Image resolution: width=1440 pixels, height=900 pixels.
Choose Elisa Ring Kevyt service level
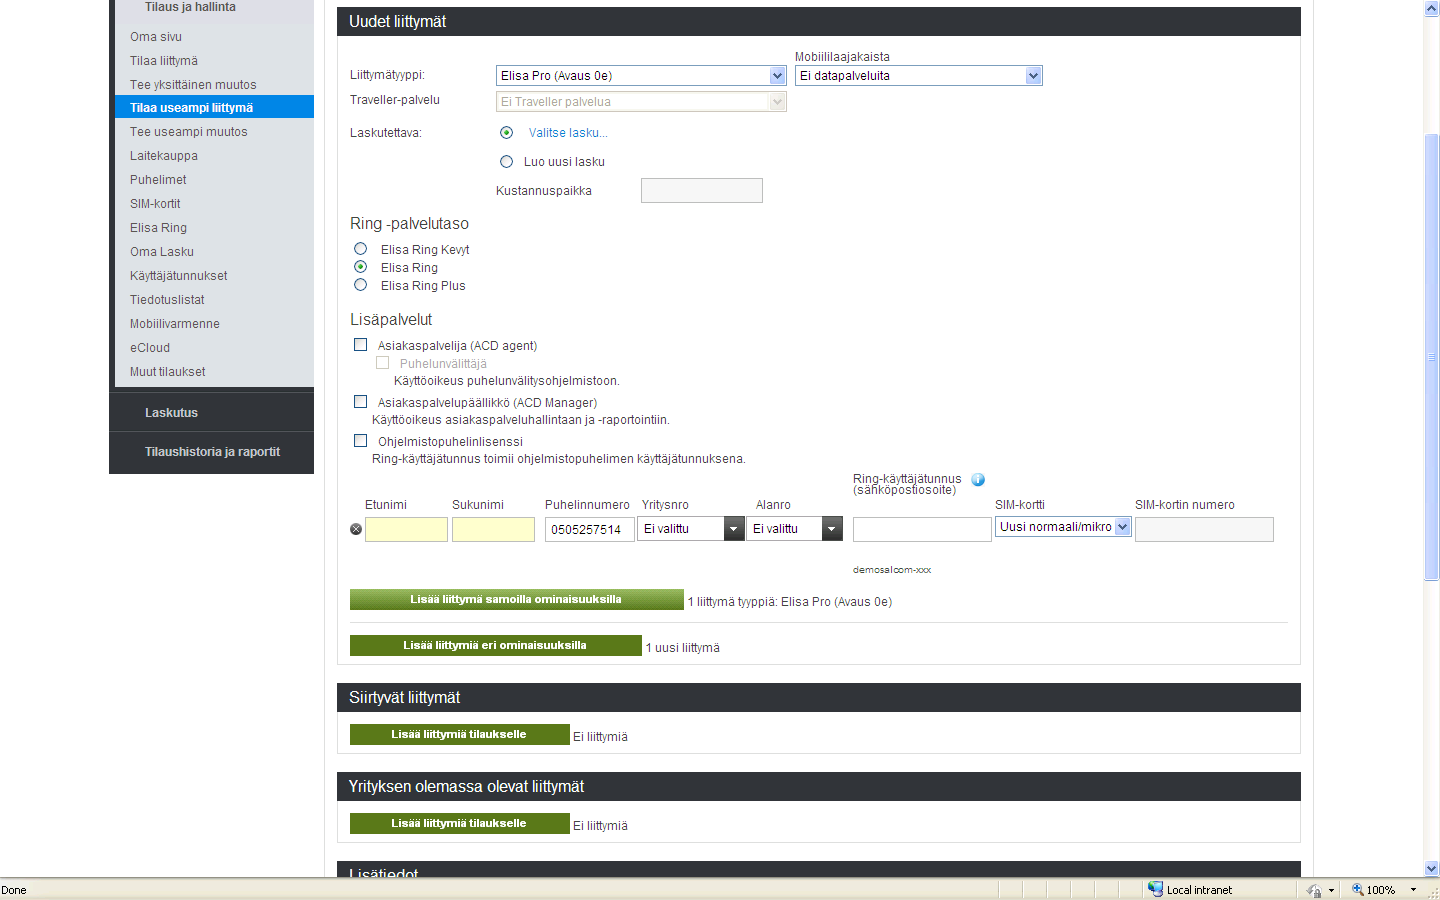[x=361, y=249]
